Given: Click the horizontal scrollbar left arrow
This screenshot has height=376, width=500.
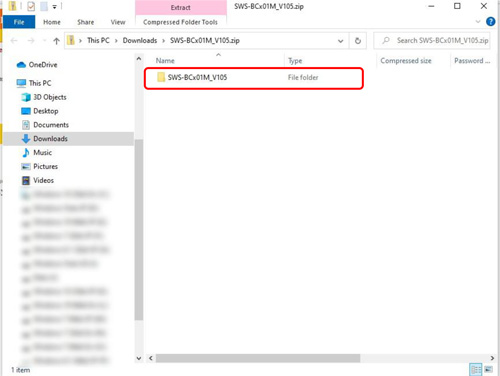Looking at the screenshot, I should [151, 358].
